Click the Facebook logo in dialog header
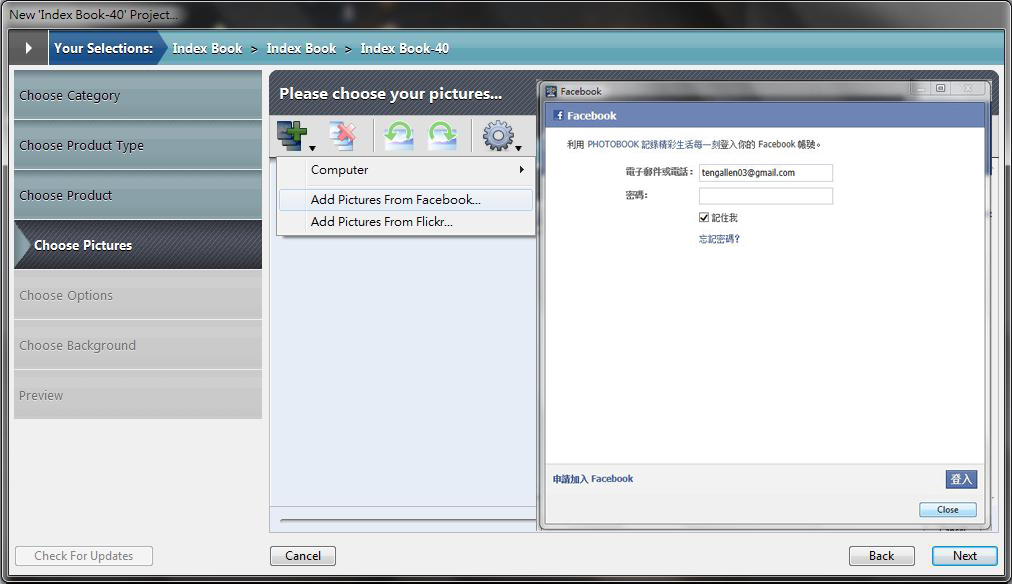The image size is (1012, 584). coord(559,116)
